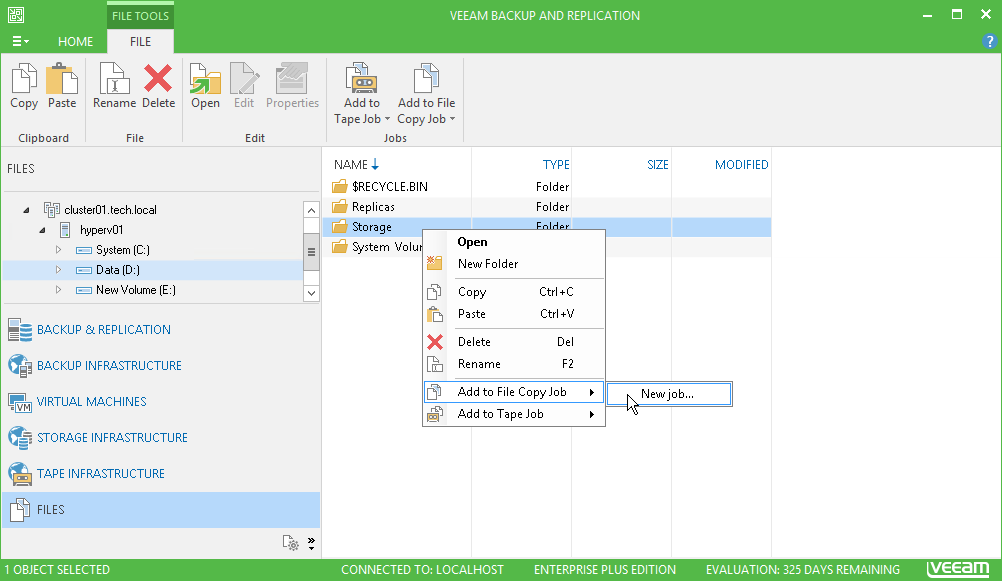This screenshot has height=581, width=1002.
Task: Sort by the TYPE column header
Action: tap(556, 165)
